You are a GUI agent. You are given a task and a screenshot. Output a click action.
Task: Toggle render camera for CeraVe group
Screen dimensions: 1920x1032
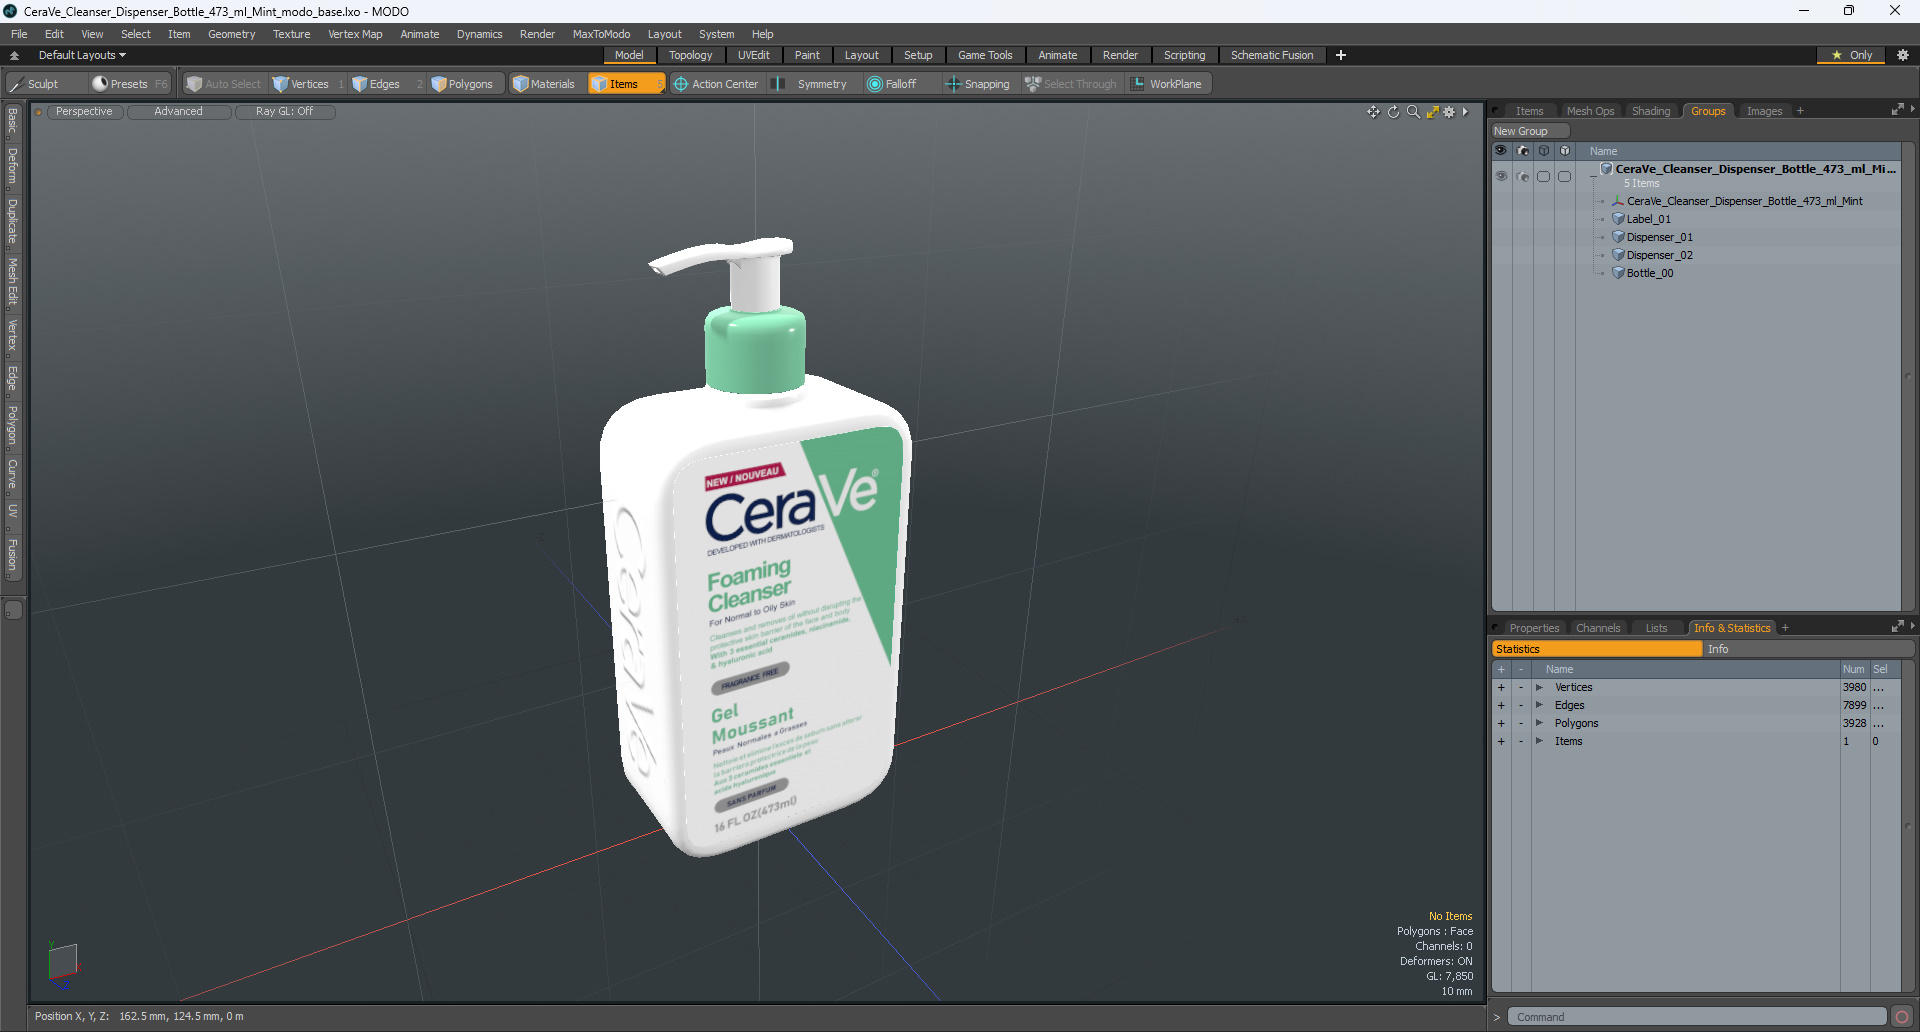tap(1523, 176)
